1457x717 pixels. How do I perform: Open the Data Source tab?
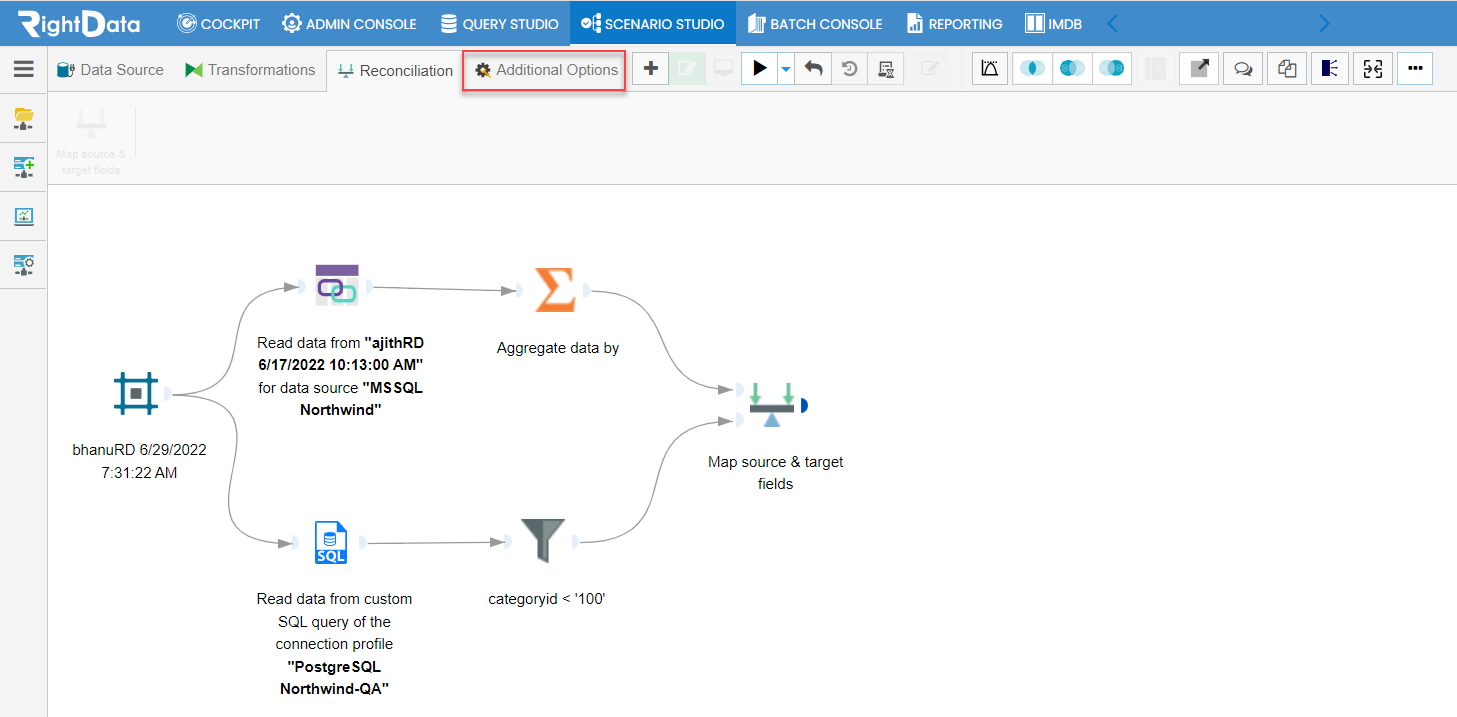click(x=110, y=70)
